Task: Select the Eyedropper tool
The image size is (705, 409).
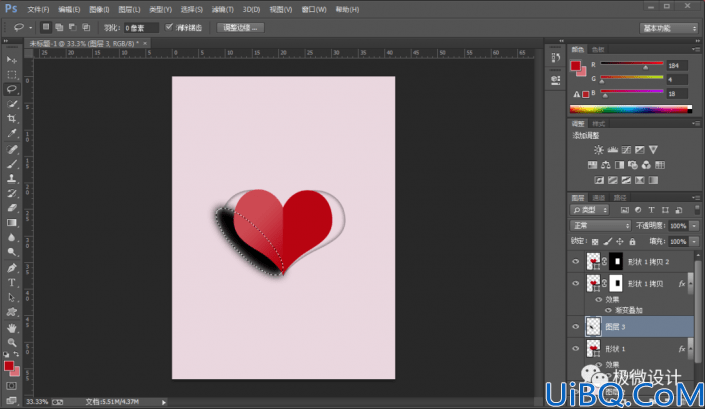Action: pos(12,133)
